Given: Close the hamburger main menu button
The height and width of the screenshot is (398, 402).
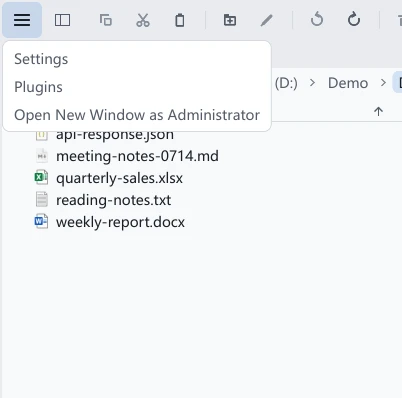Looking at the screenshot, I should [22, 20].
